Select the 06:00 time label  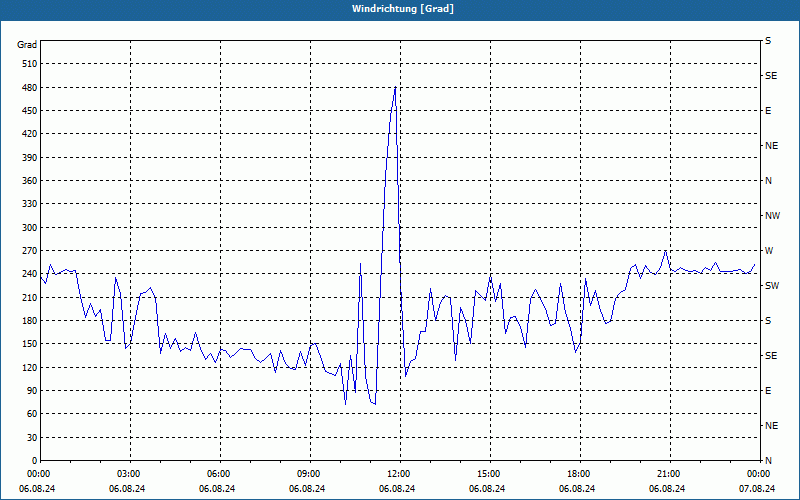220,473
